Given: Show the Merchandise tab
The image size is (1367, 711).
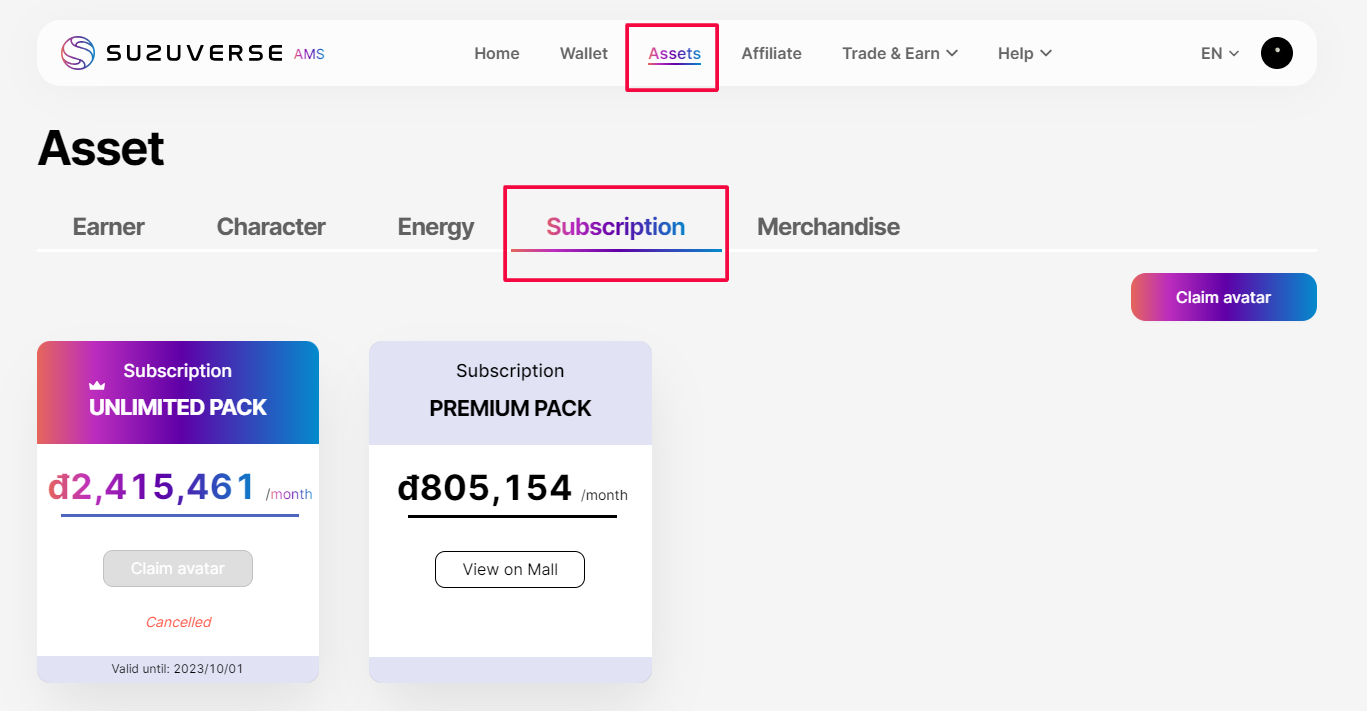Looking at the screenshot, I should pos(828,227).
